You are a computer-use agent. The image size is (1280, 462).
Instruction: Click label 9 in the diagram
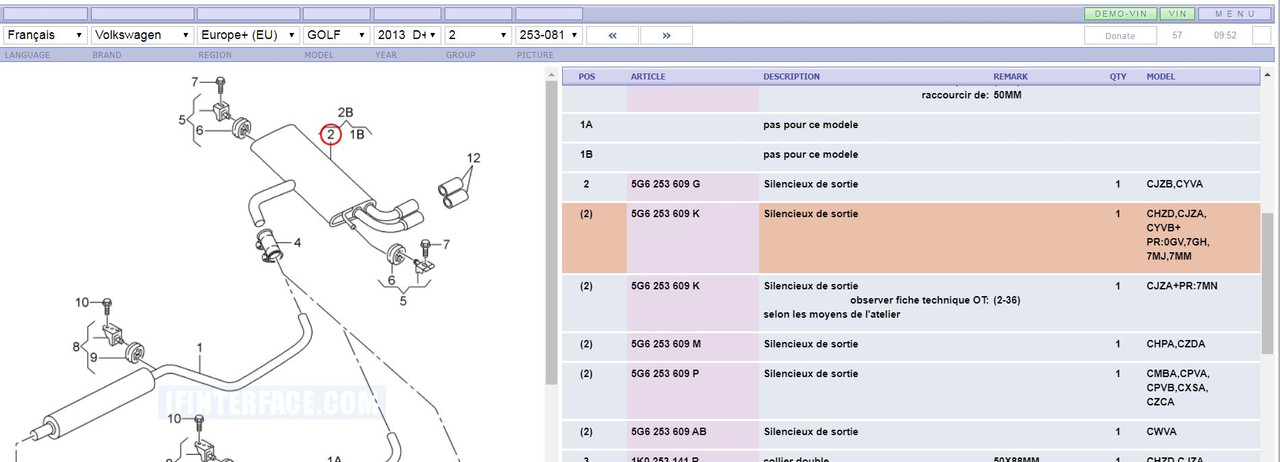click(94, 357)
